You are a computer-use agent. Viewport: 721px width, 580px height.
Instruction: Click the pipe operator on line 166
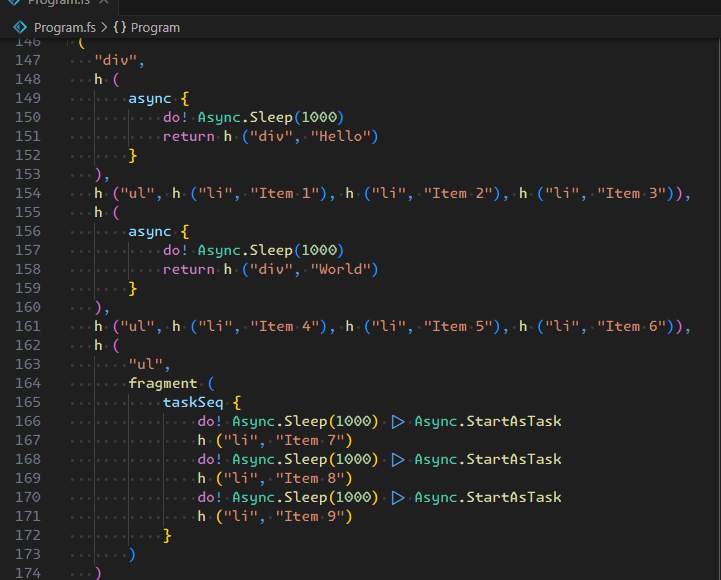398,422
